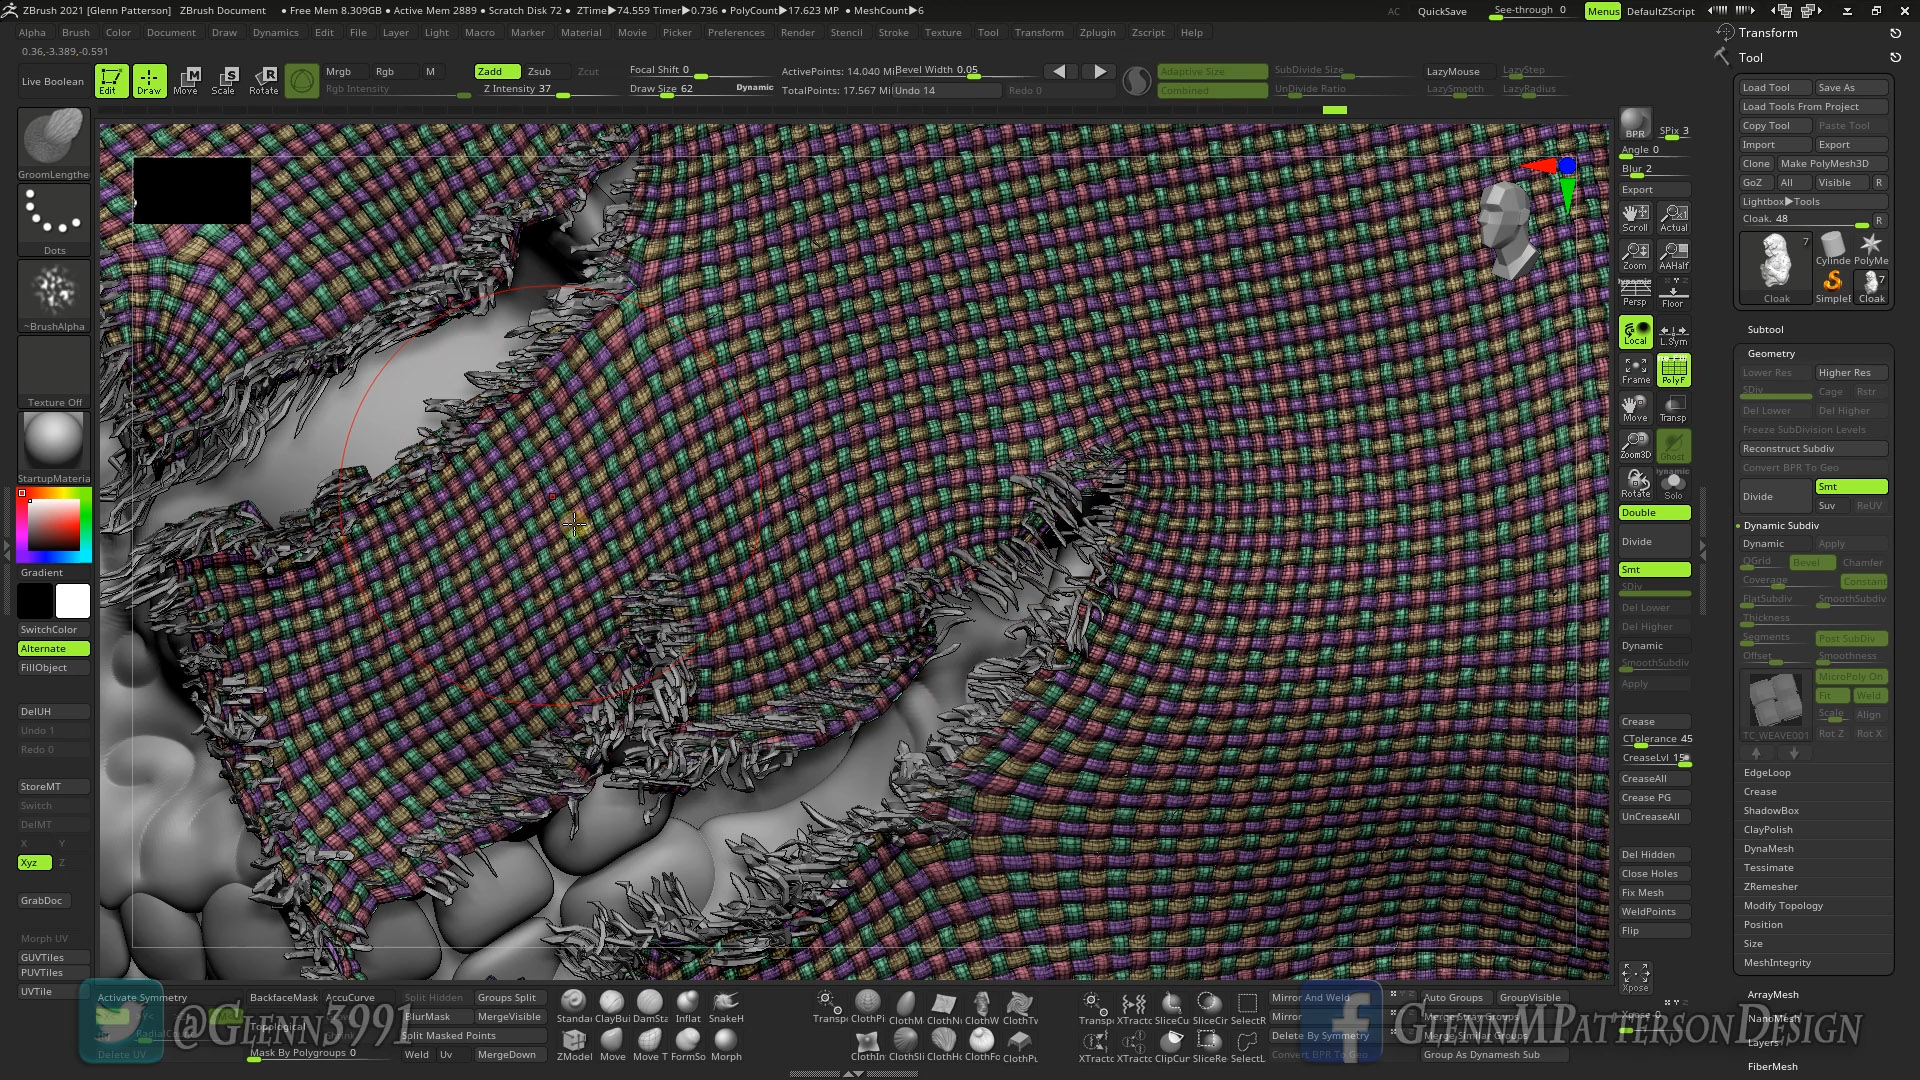Open the Zplugin menu
The image size is (1920, 1080).
1097,32
